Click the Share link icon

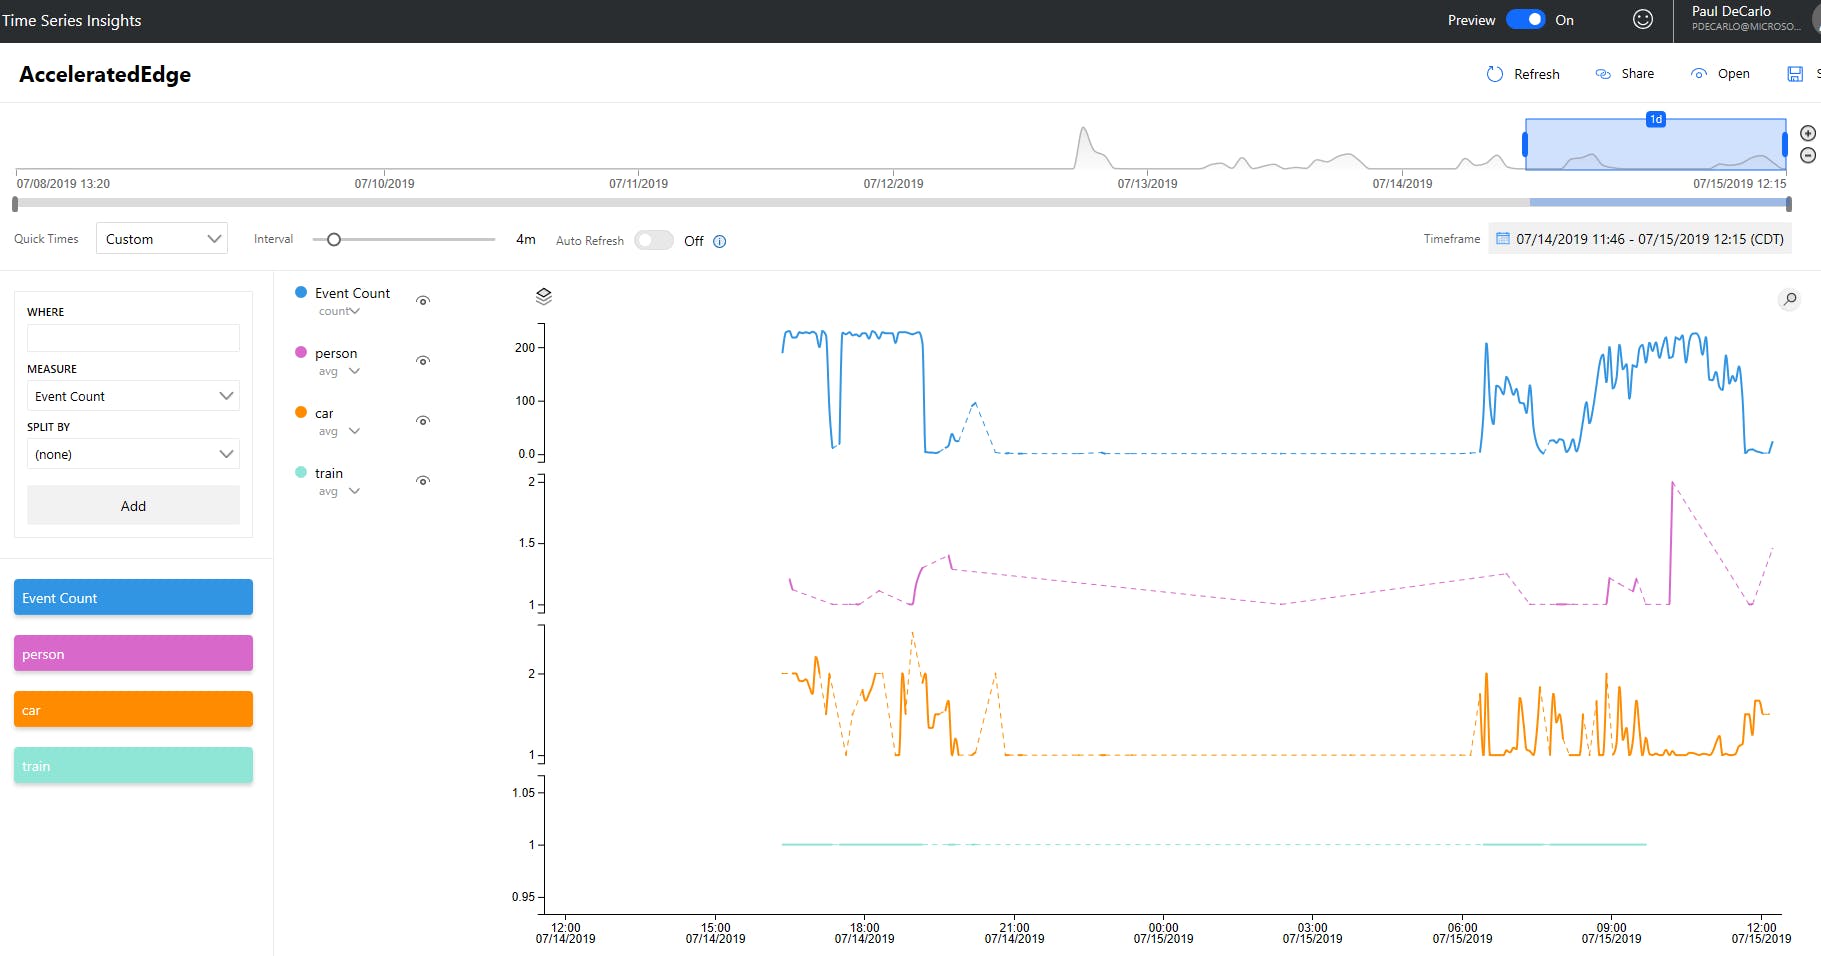(1603, 74)
